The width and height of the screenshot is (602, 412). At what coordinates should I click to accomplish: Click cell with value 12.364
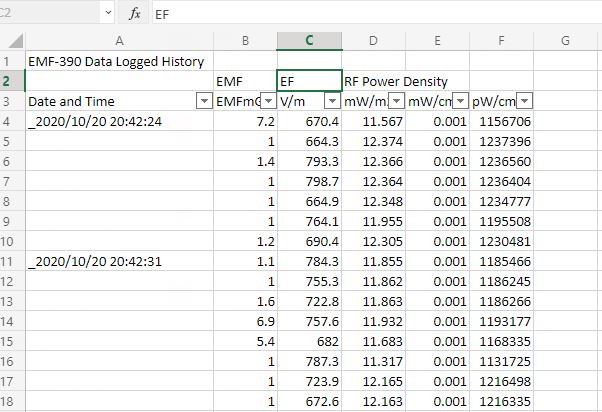[x=373, y=181]
